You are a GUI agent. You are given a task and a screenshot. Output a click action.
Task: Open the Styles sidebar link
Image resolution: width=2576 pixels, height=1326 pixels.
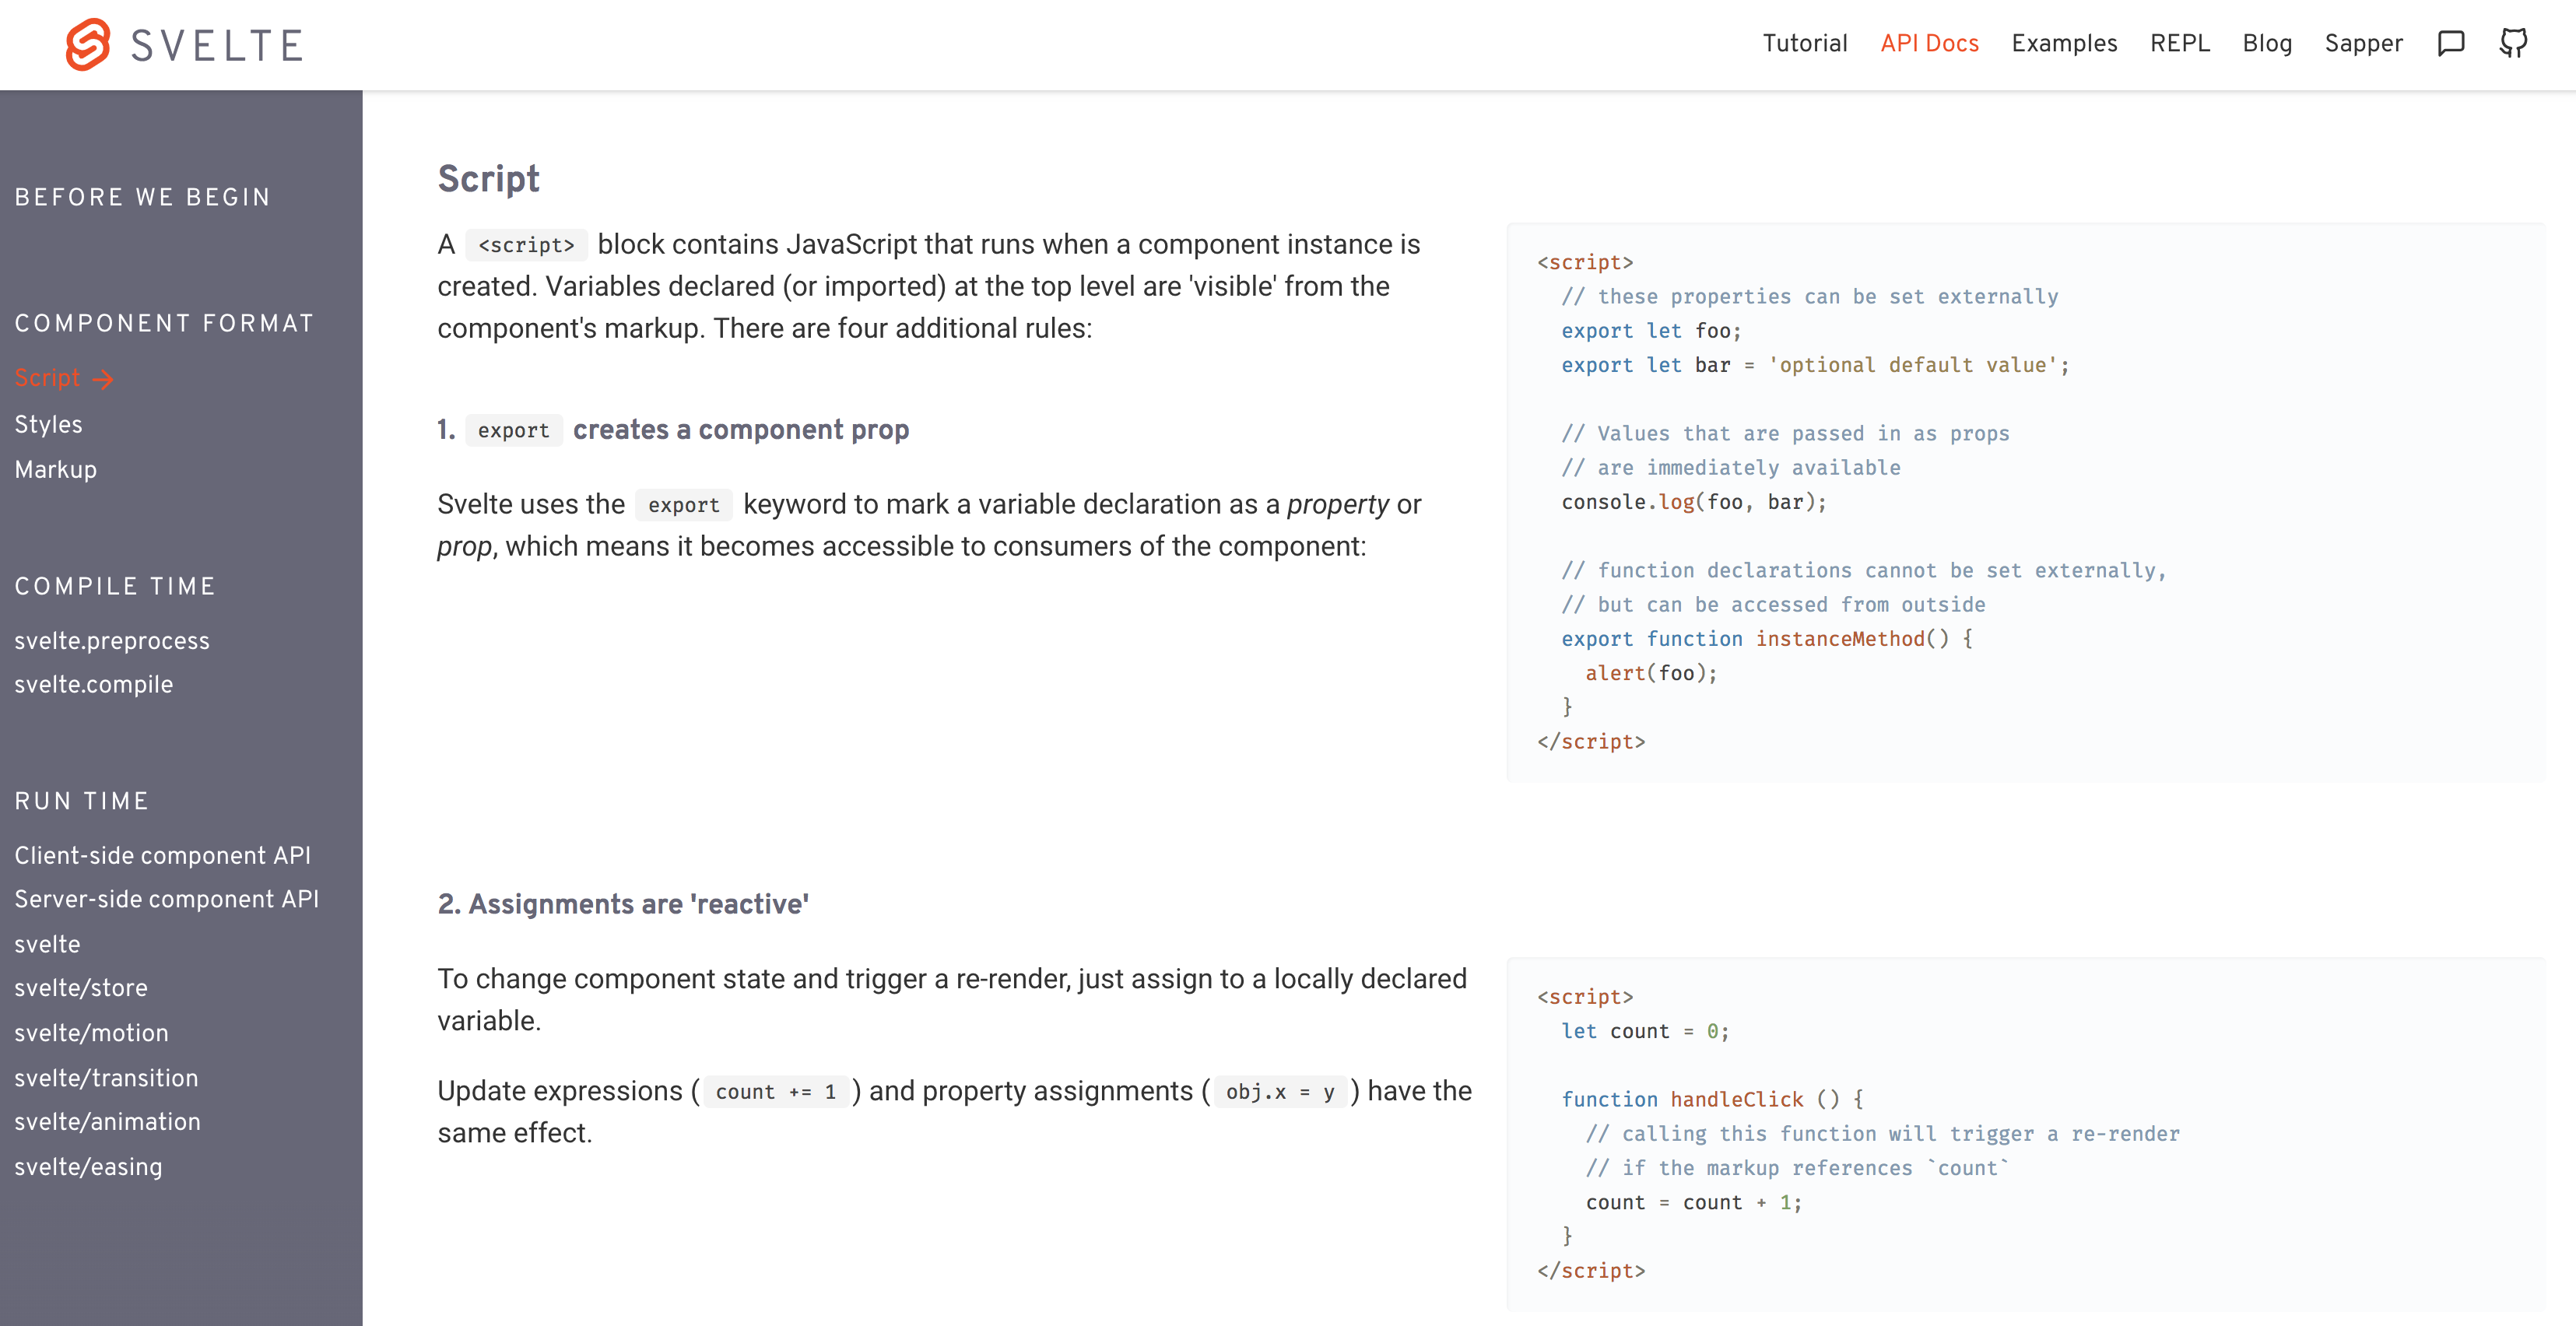(x=48, y=424)
